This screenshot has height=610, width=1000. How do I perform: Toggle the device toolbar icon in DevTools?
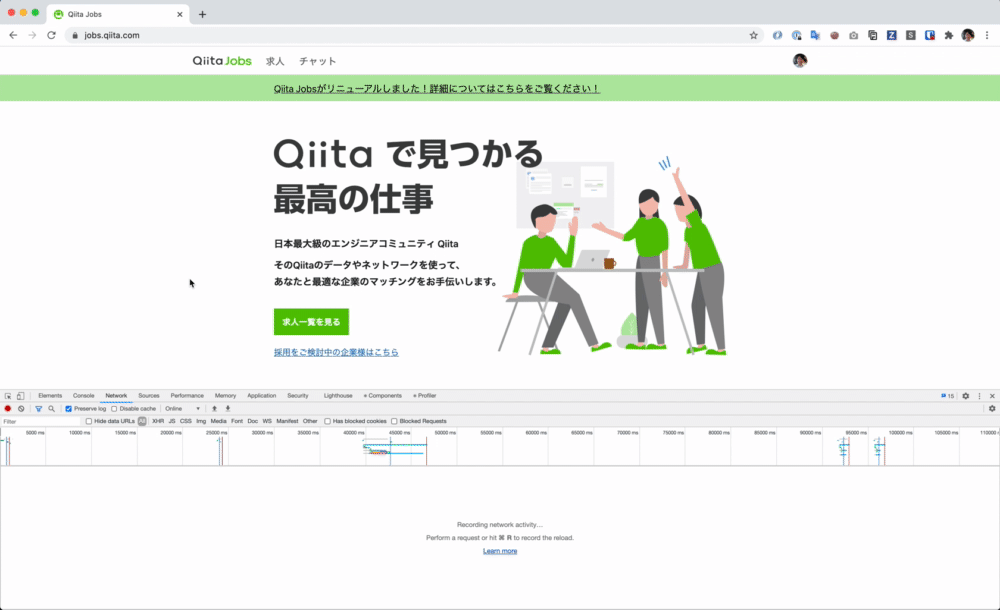click(x=20, y=396)
